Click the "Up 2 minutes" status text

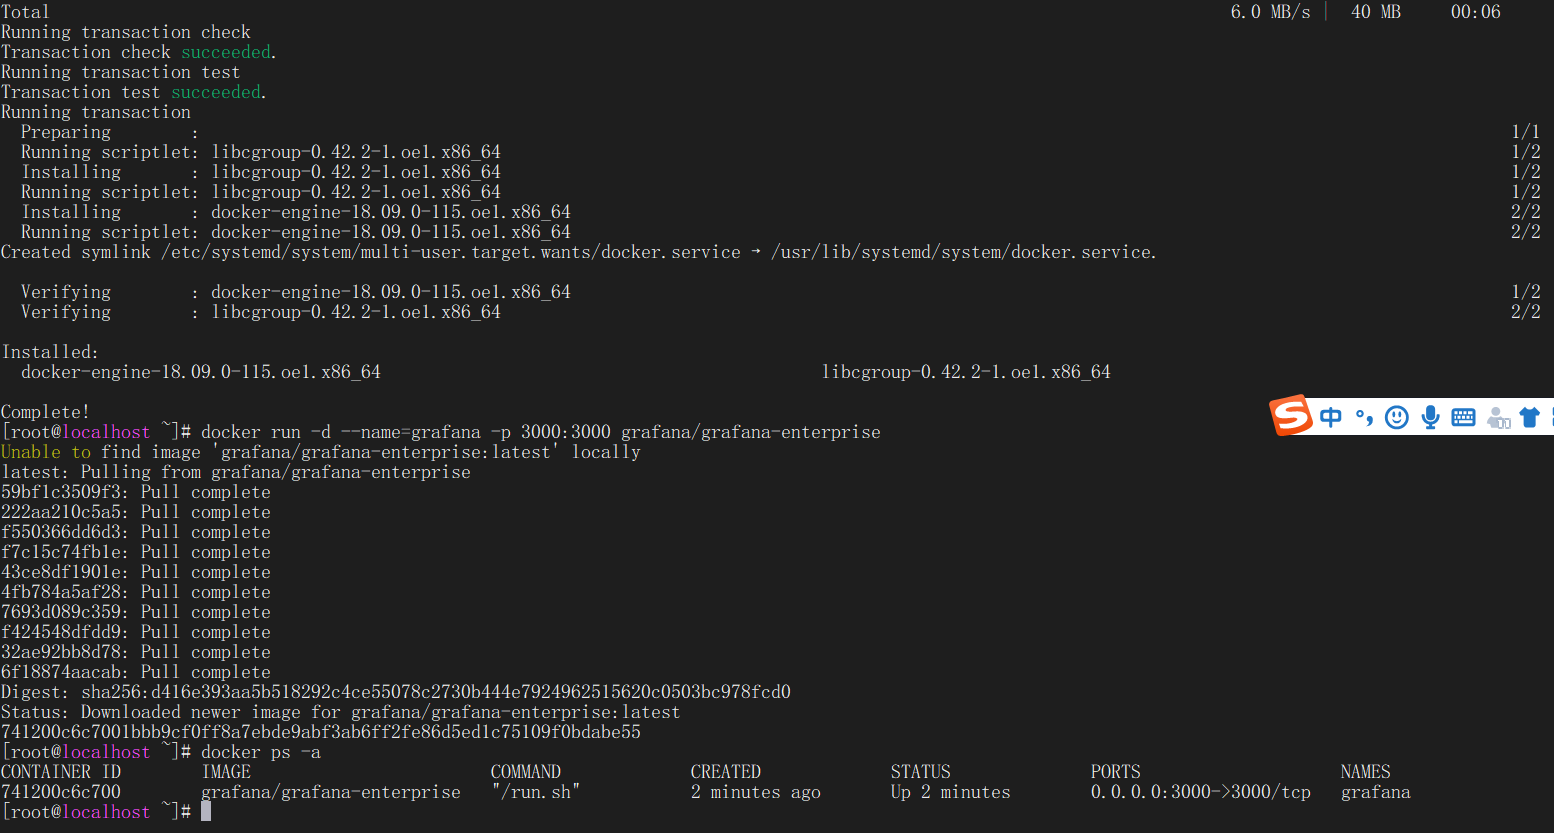click(950, 792)
